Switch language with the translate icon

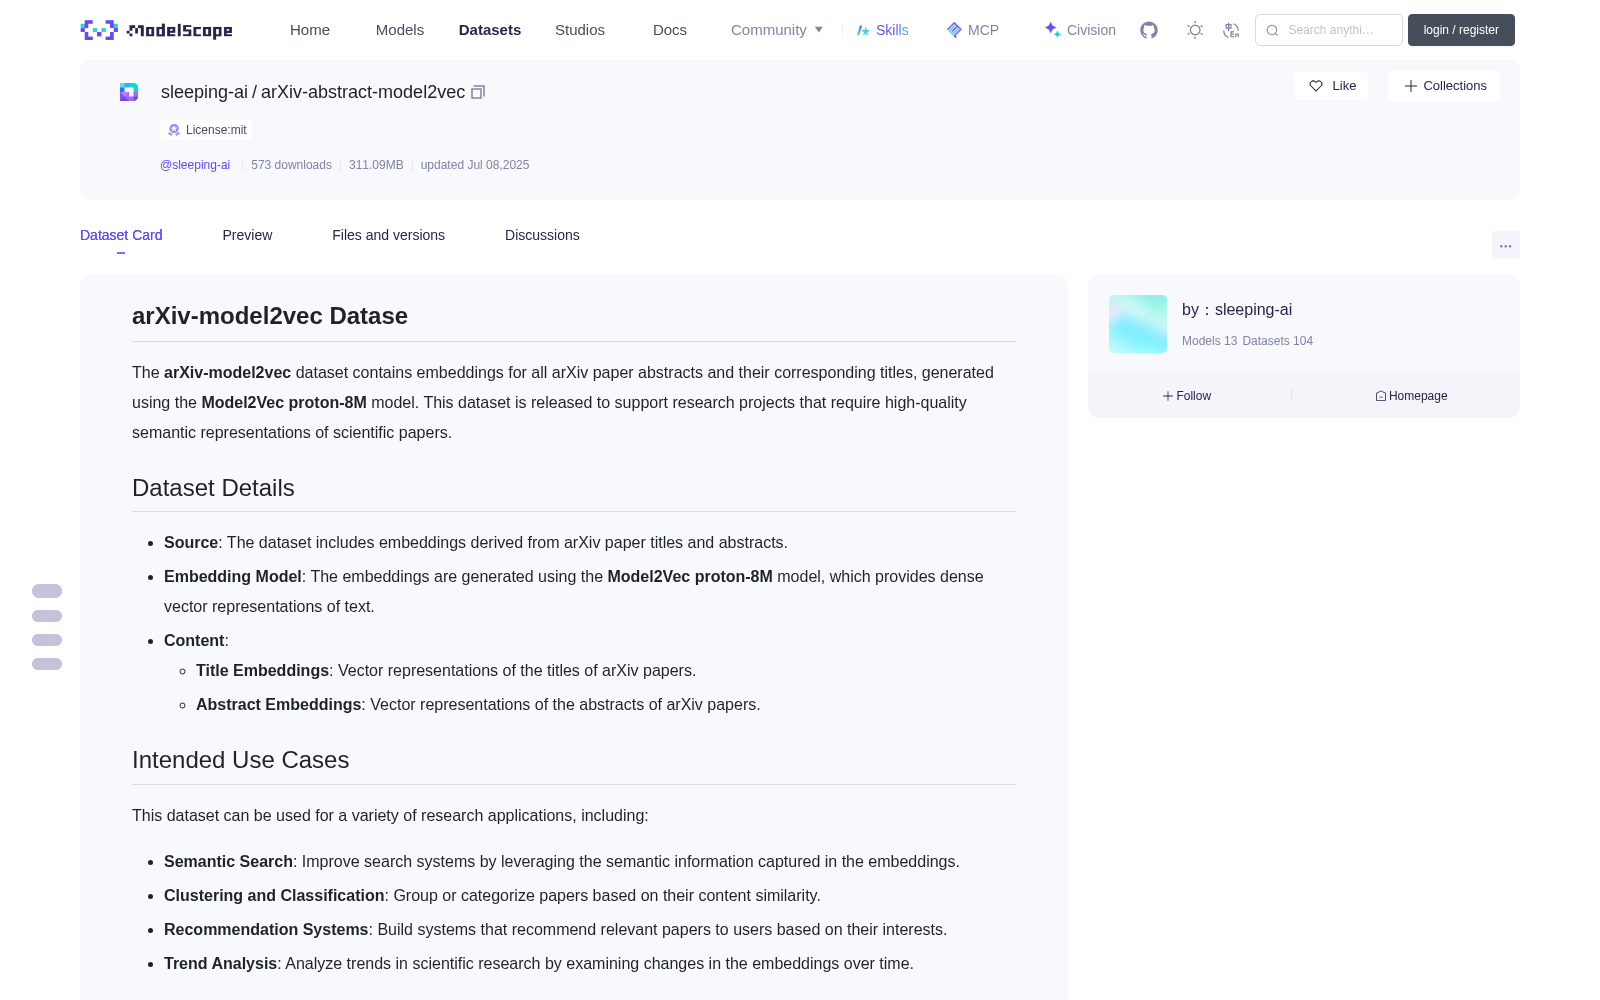1232,30
